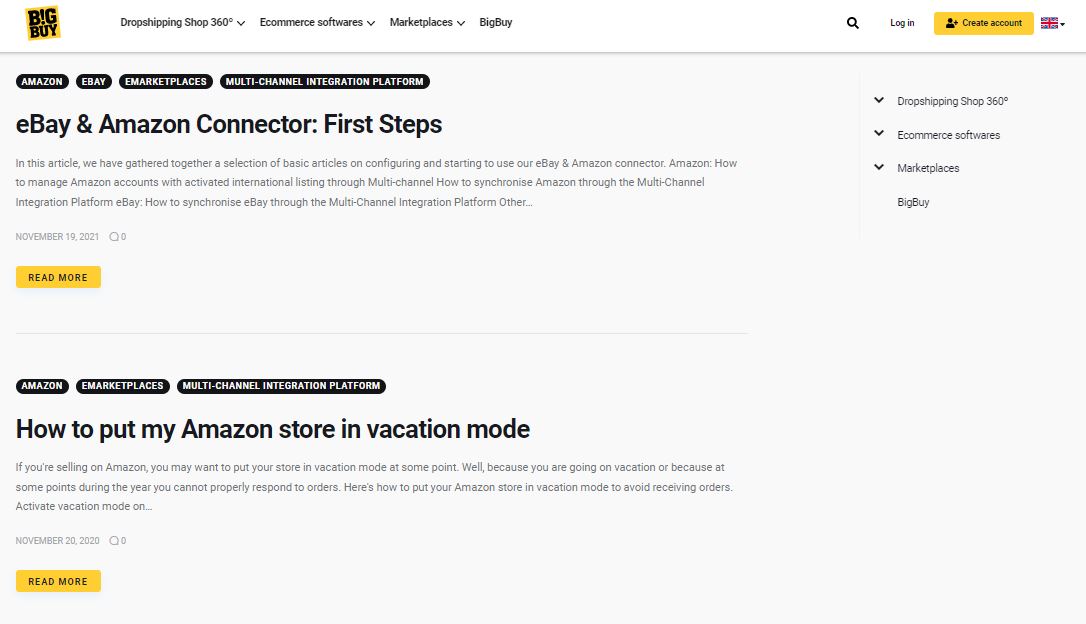Open the eBay & Amazon Connector article title

pyautogui.click(x=228, y=124)
